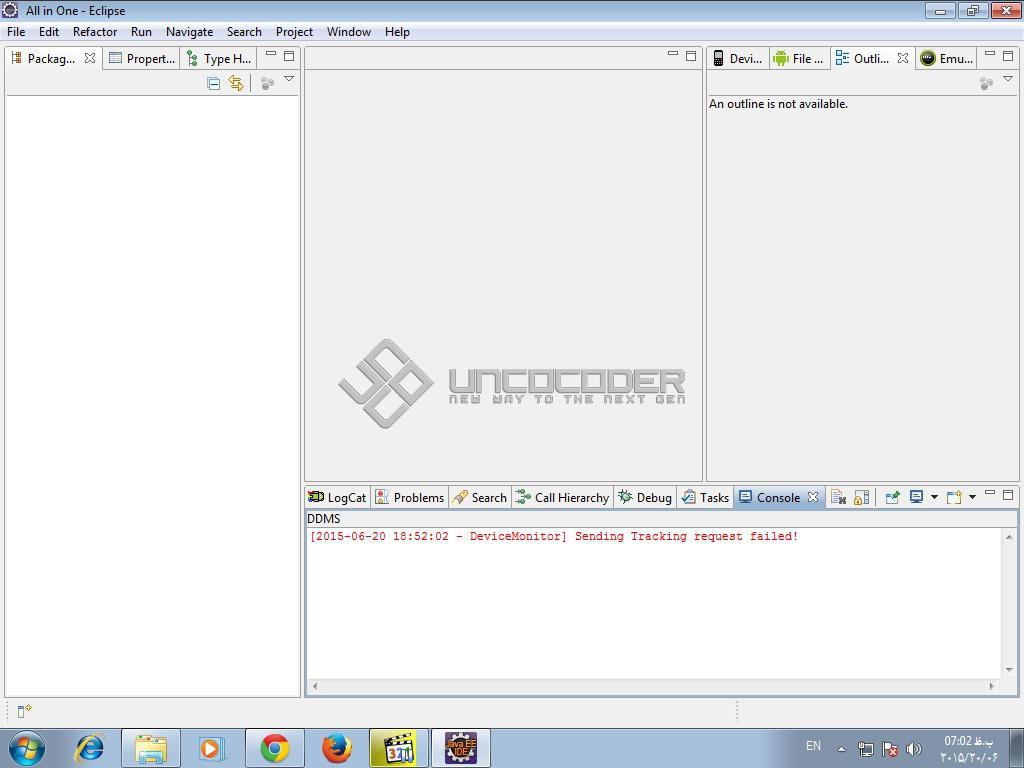Viewport: 1024px width, 768px height.
Task: Minimize the Console panel
Action: click(990, 492)
